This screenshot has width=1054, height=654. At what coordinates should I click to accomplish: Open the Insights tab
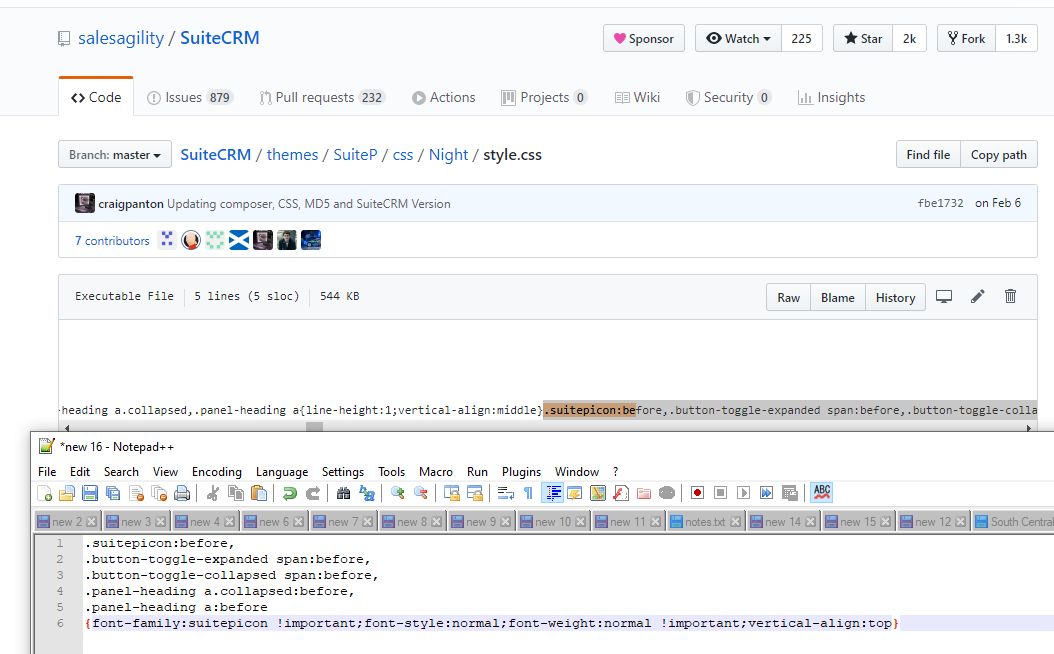pyautogui.click(x=832, y=97)
